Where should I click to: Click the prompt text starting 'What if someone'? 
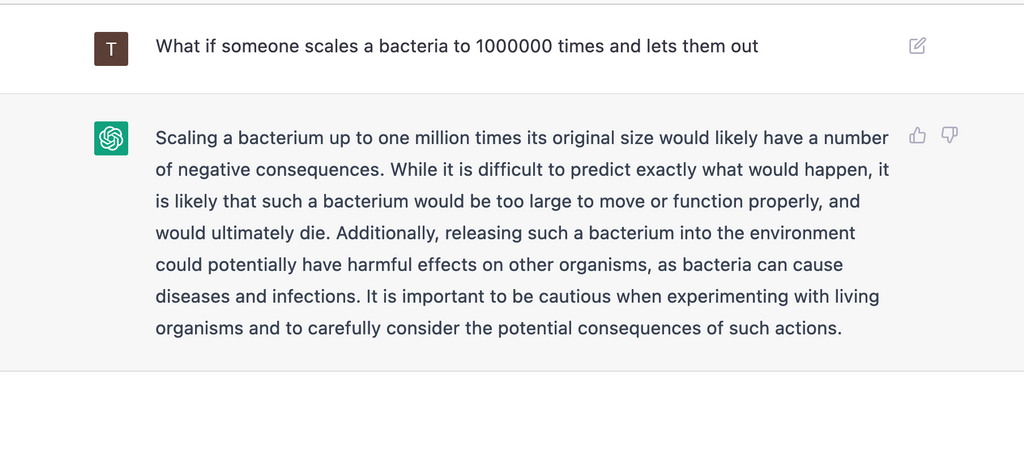[456, 46]
